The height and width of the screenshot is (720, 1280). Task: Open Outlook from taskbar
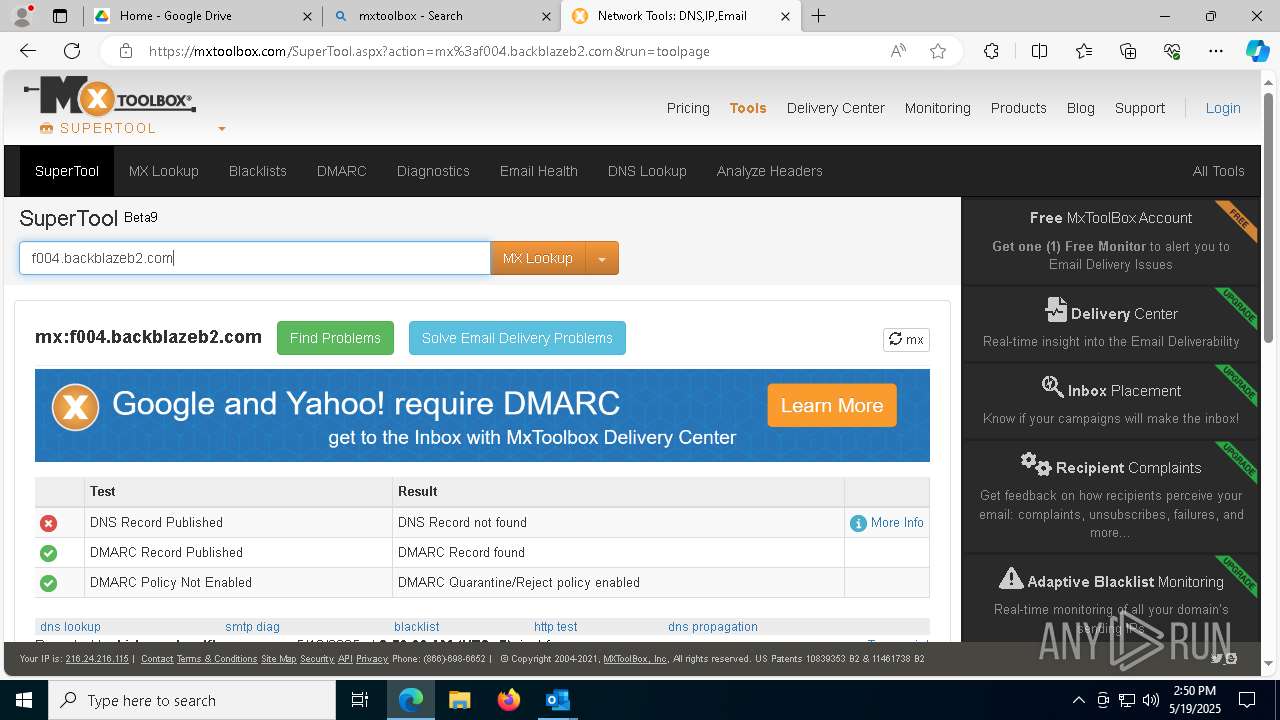(557, 700)
